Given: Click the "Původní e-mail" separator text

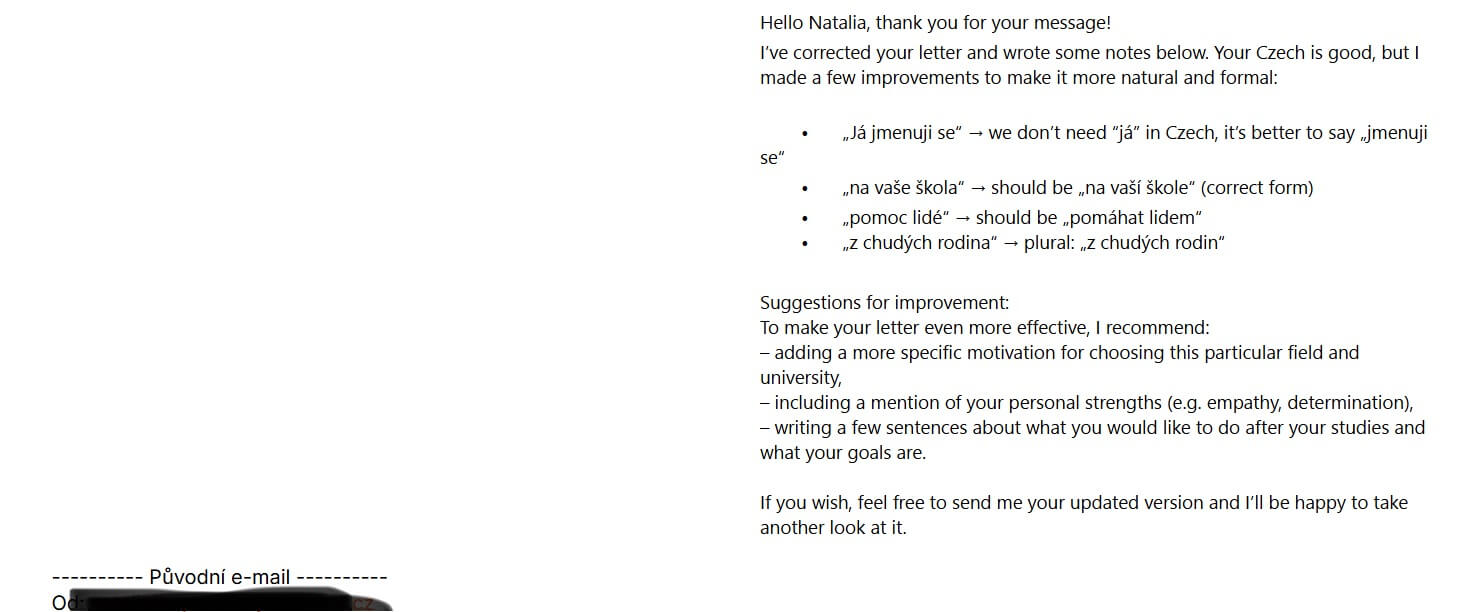Looking at the screenshot, I should tap(219, 577).
